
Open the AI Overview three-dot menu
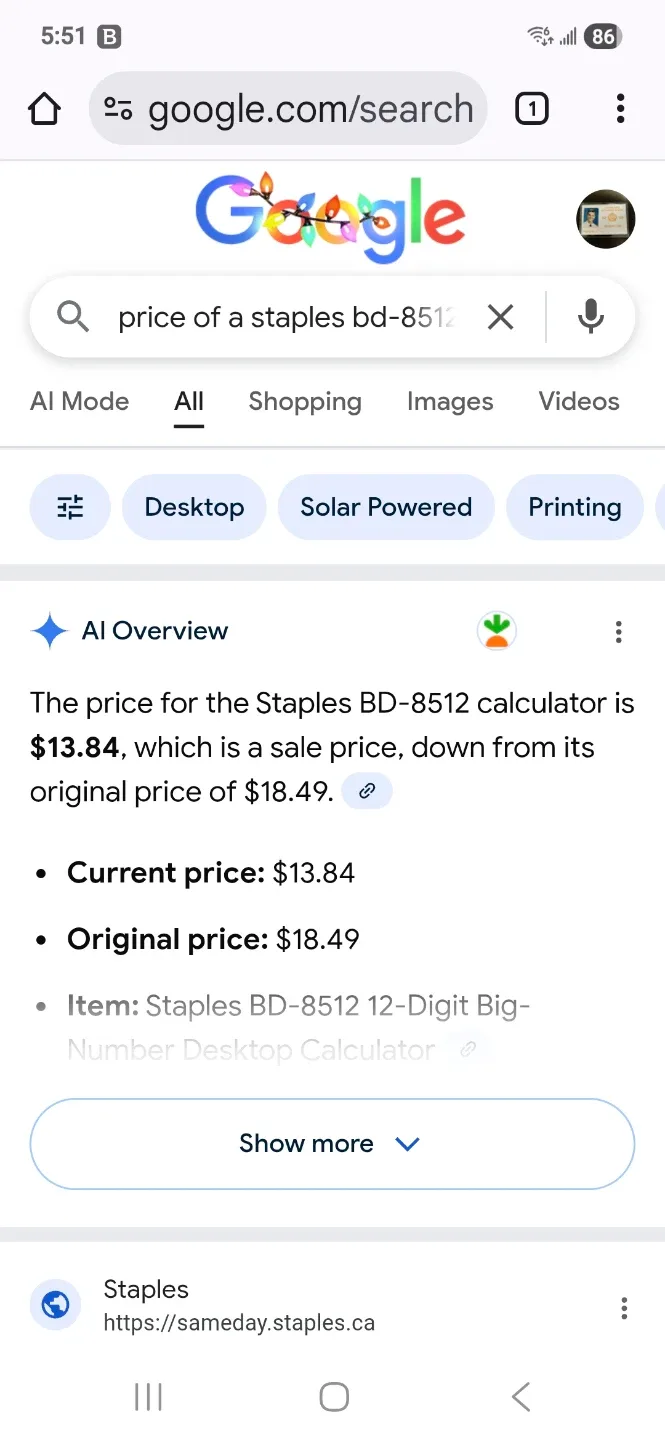pos(619,631)
